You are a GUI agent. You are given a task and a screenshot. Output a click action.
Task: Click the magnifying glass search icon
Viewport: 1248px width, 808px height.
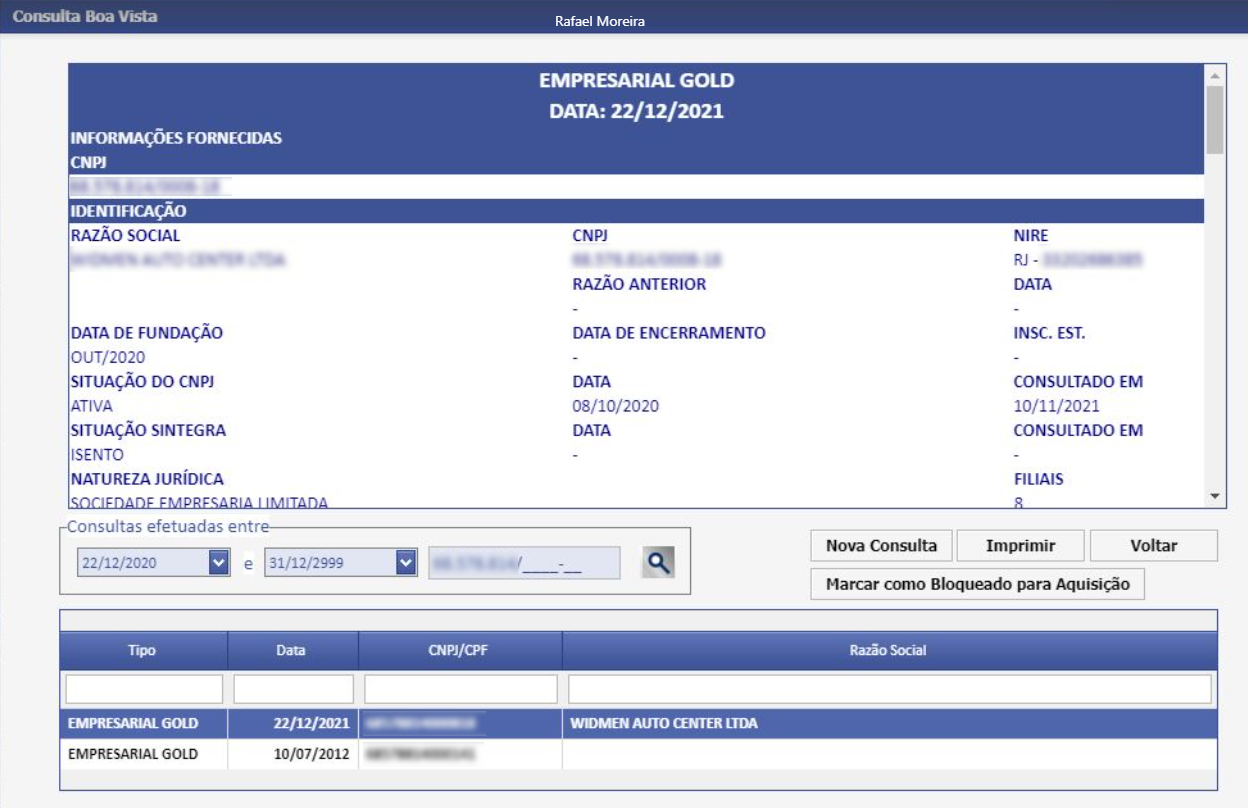[x=657, y=563]
